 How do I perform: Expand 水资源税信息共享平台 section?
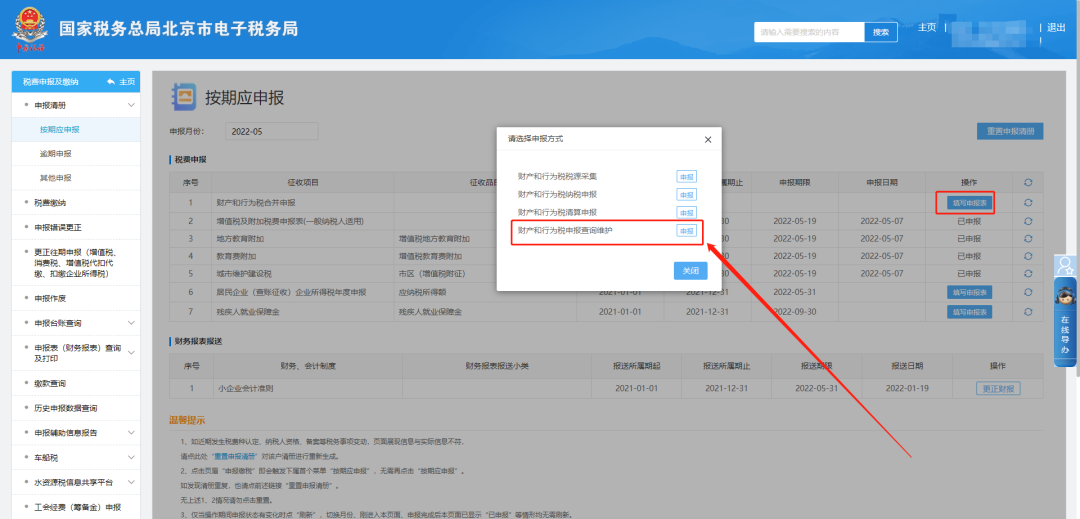point(131,482)
